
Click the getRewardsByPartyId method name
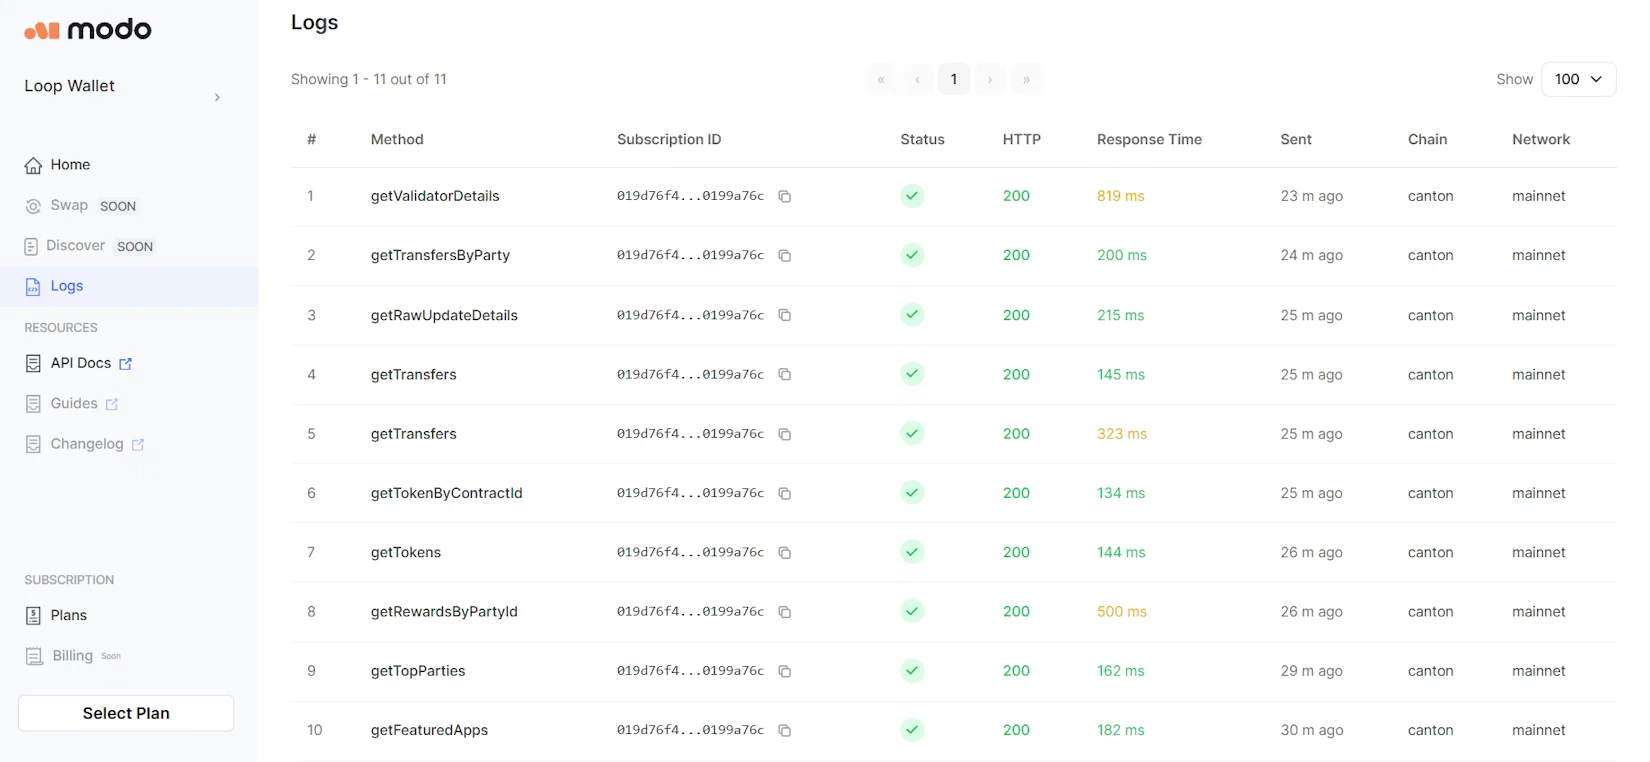point(444,611)
